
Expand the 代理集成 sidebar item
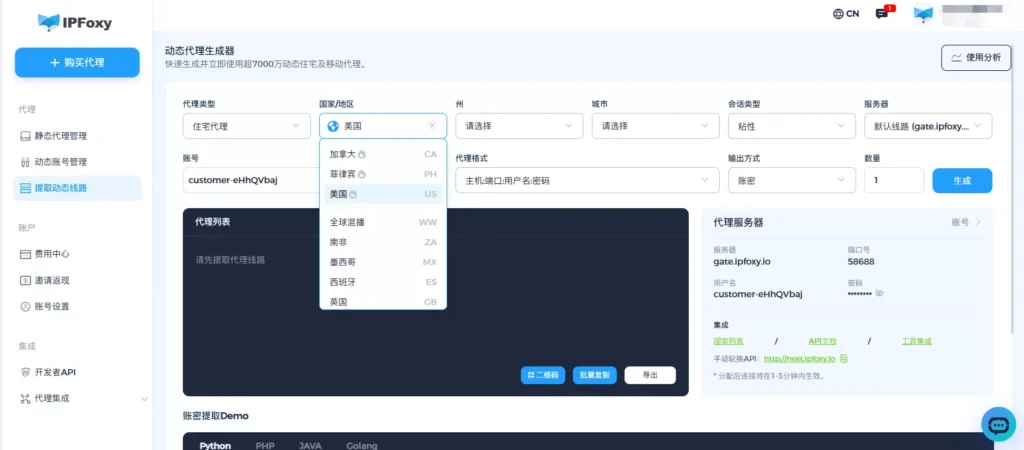tap(81, 398)
